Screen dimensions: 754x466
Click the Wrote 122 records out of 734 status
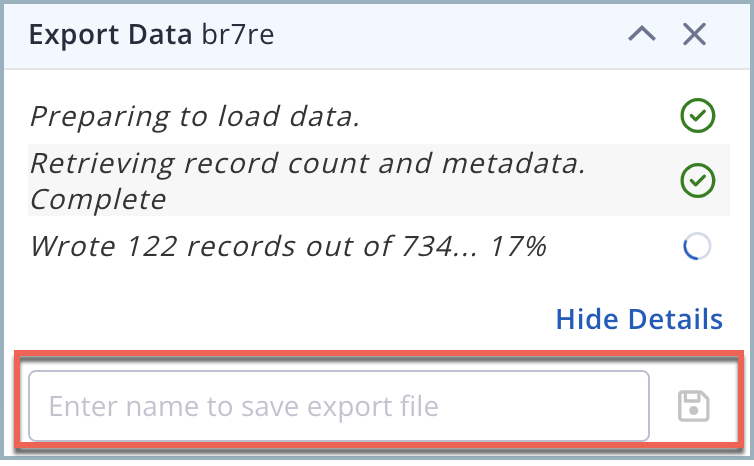(288, 246)
